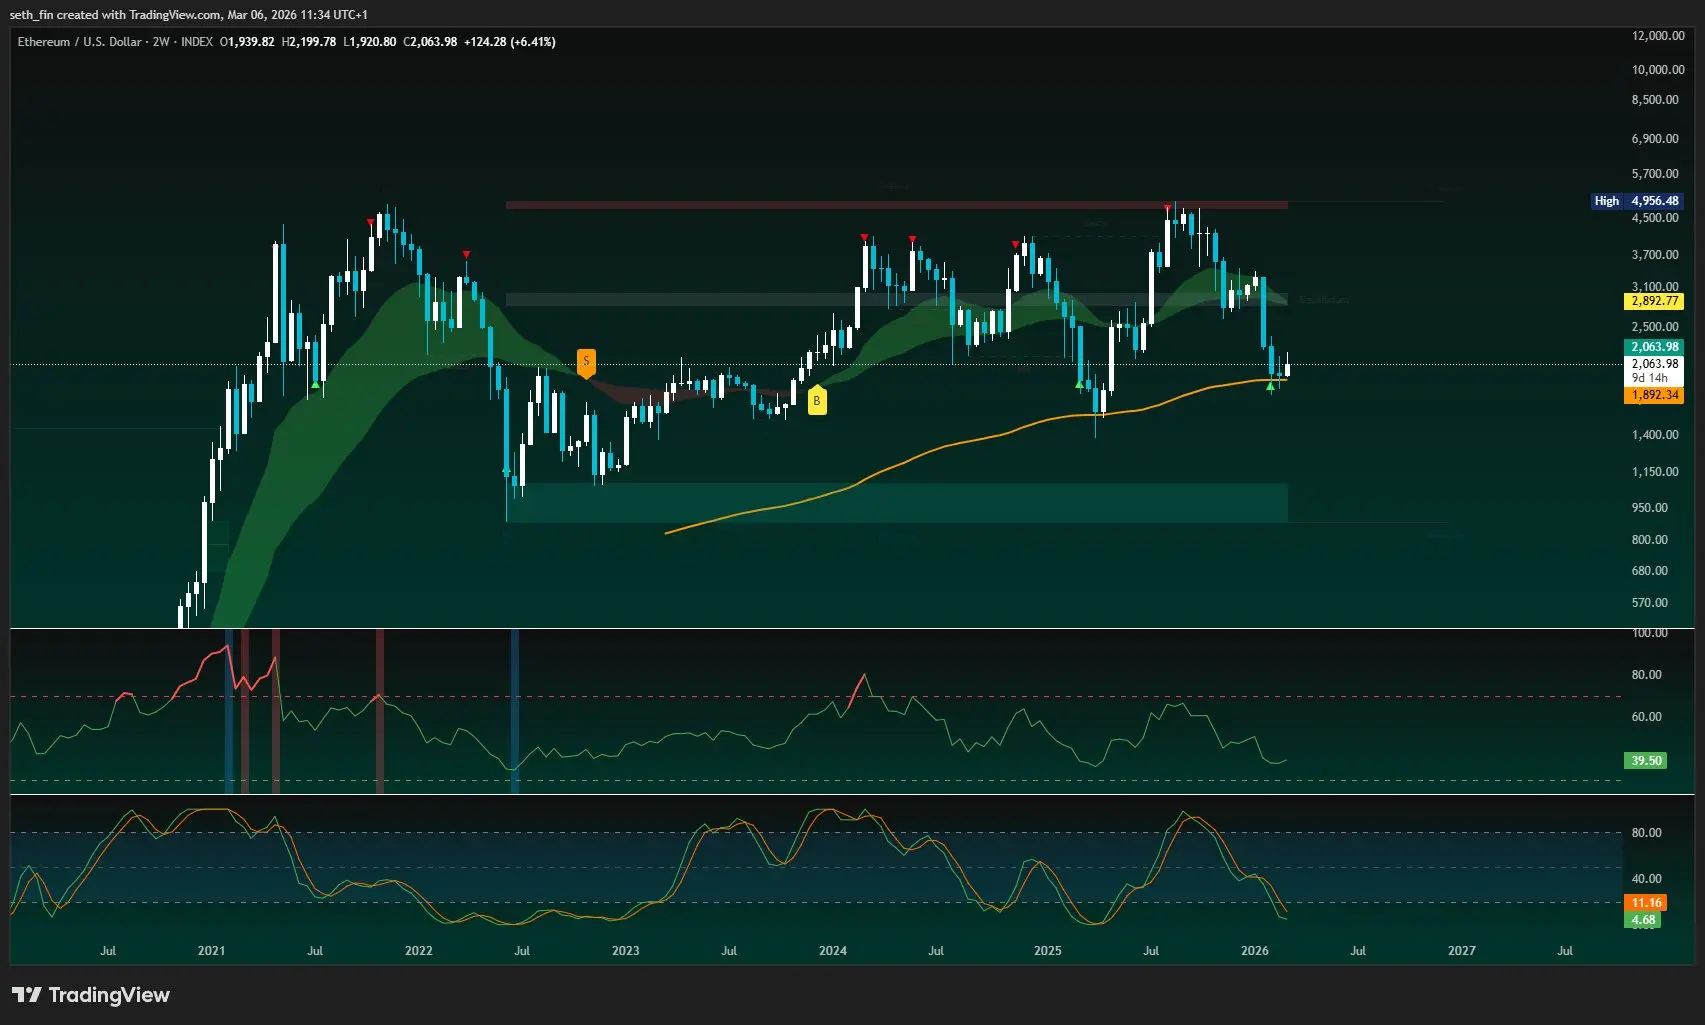Image resolution: width=1705 pixels, height=1025 pixels.
Task: Click 3,700.00 on the price axis
Action: pyautogui.click(x=1655, y=255)
